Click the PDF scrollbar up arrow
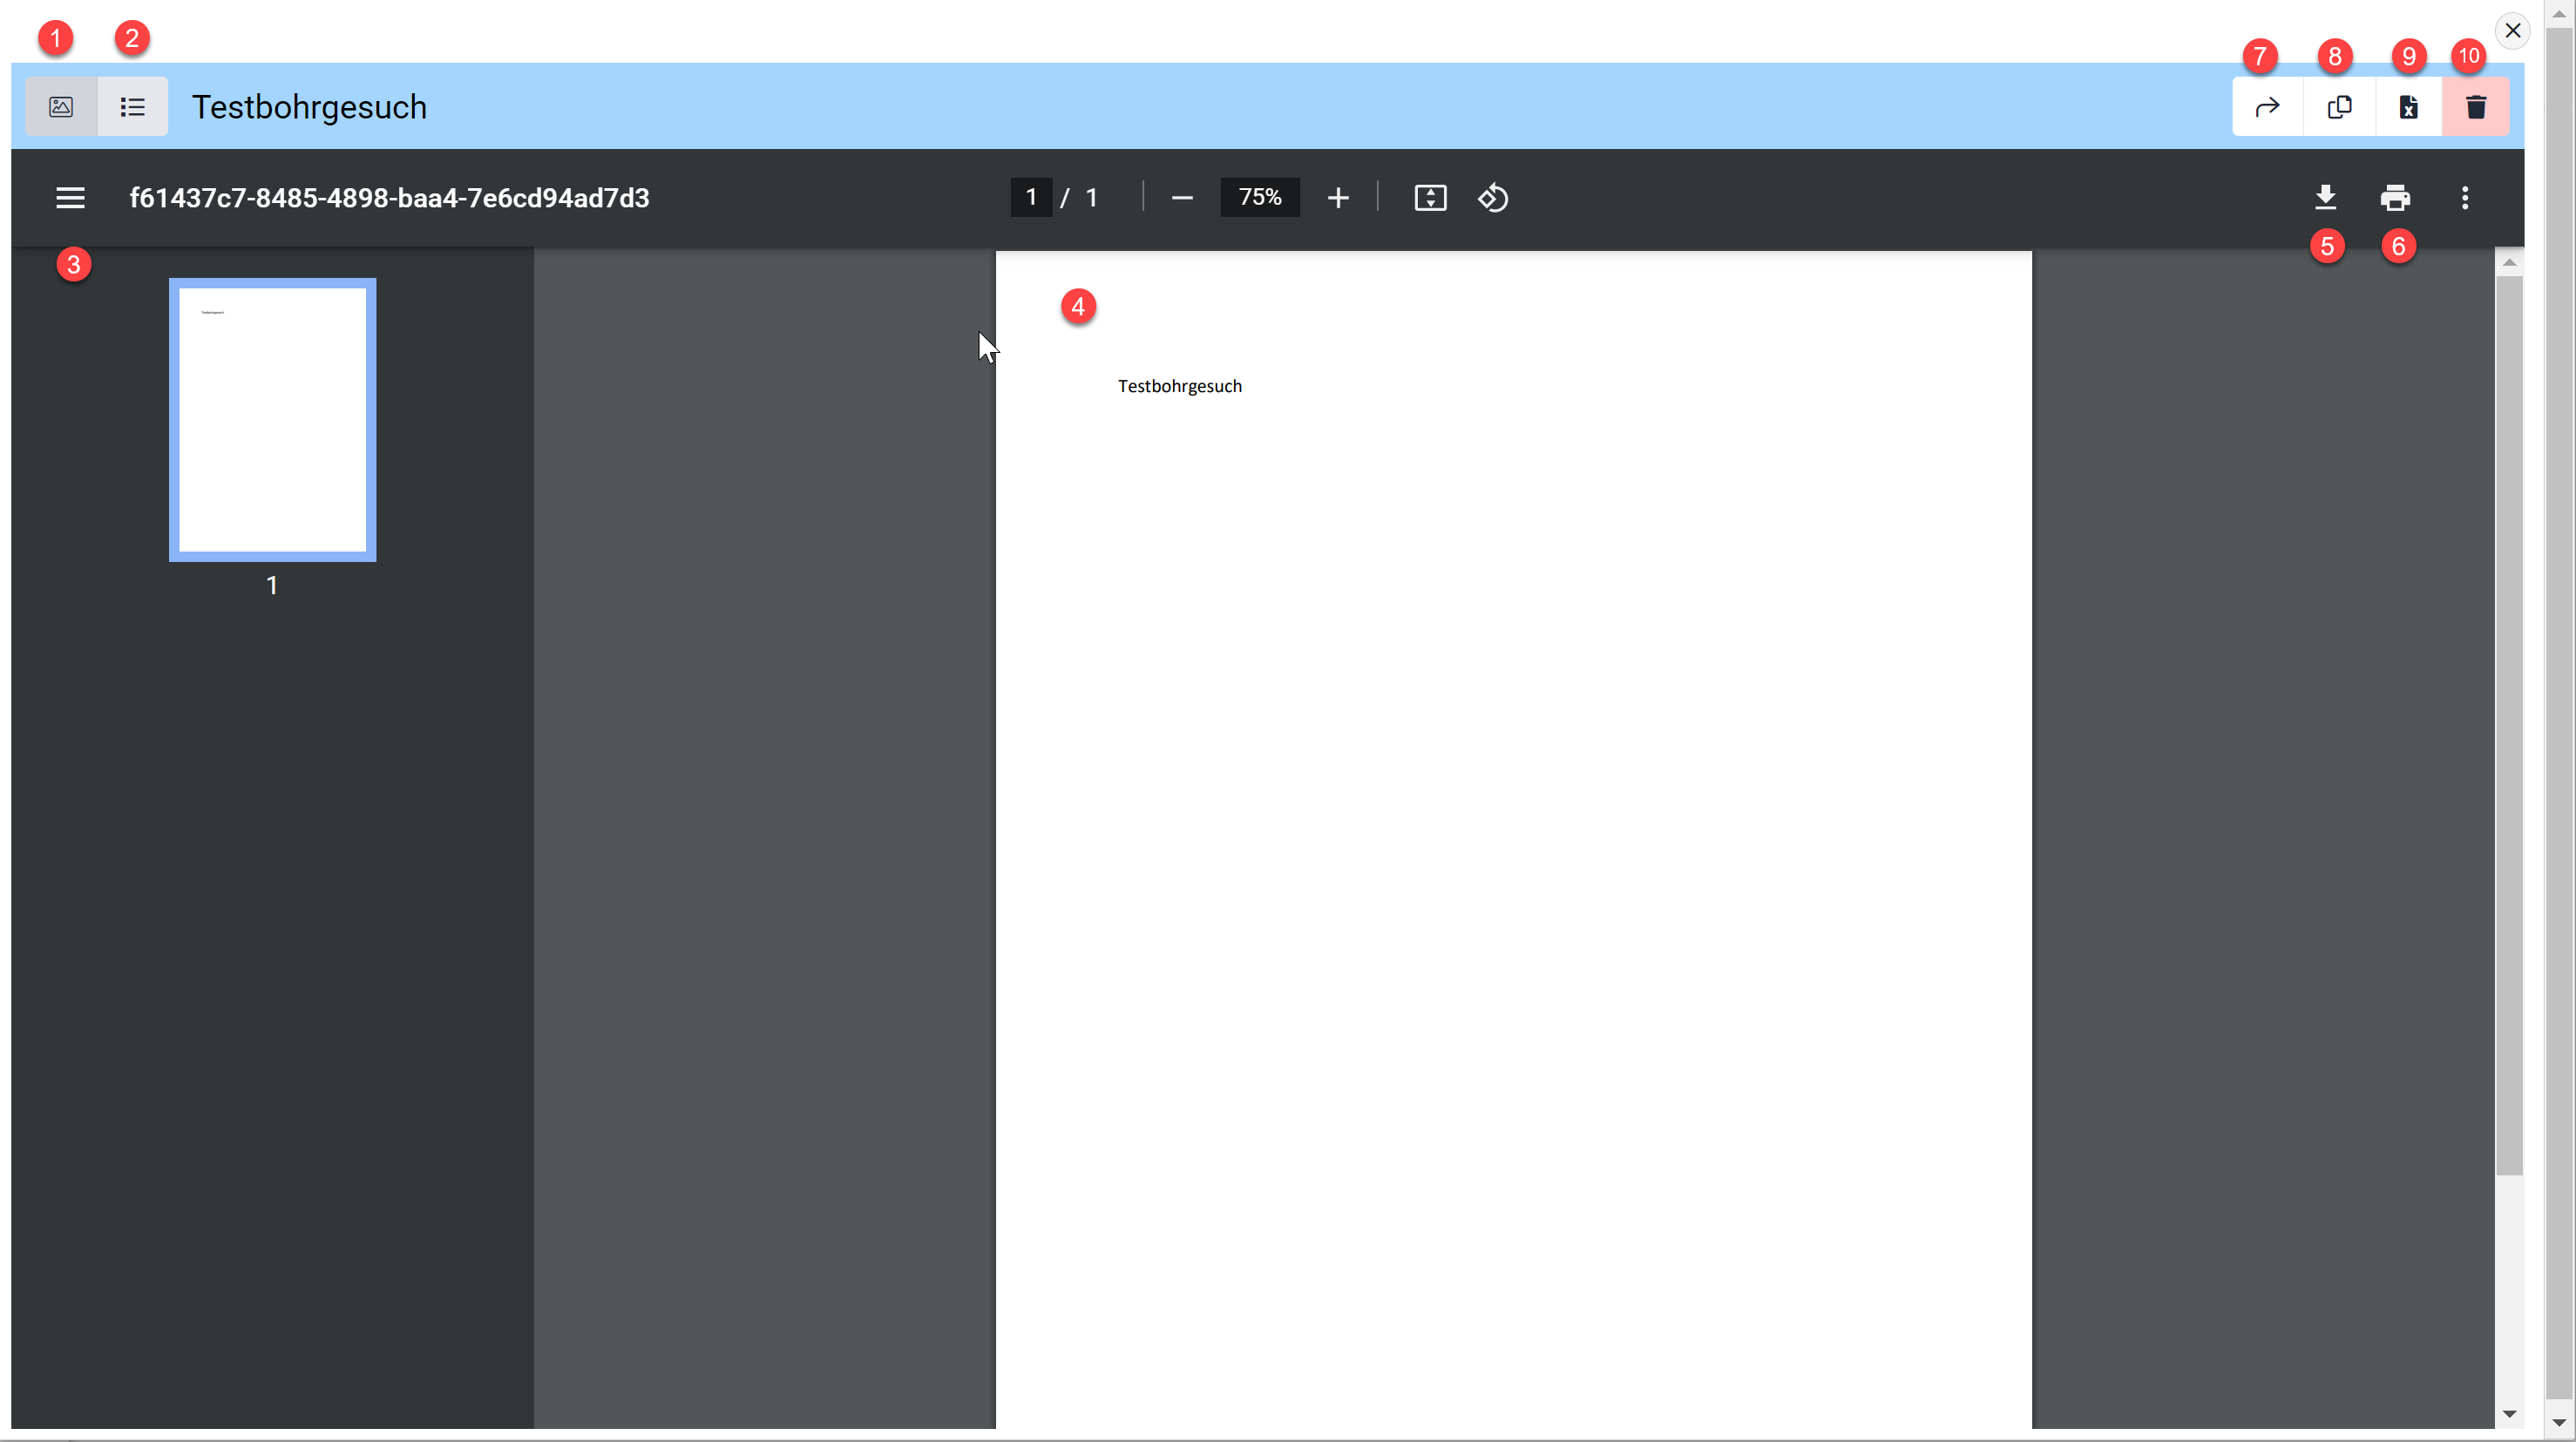The height and width of the screenshot is (1442, 2576). [x=2509, y=263]
